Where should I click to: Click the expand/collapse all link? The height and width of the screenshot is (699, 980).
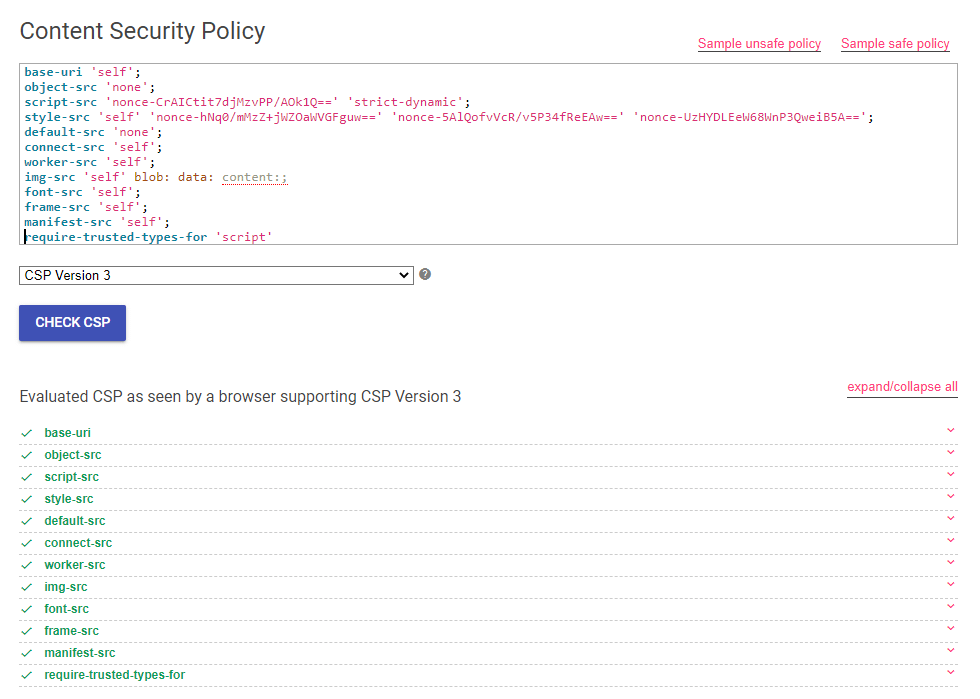tap(902, 386)
